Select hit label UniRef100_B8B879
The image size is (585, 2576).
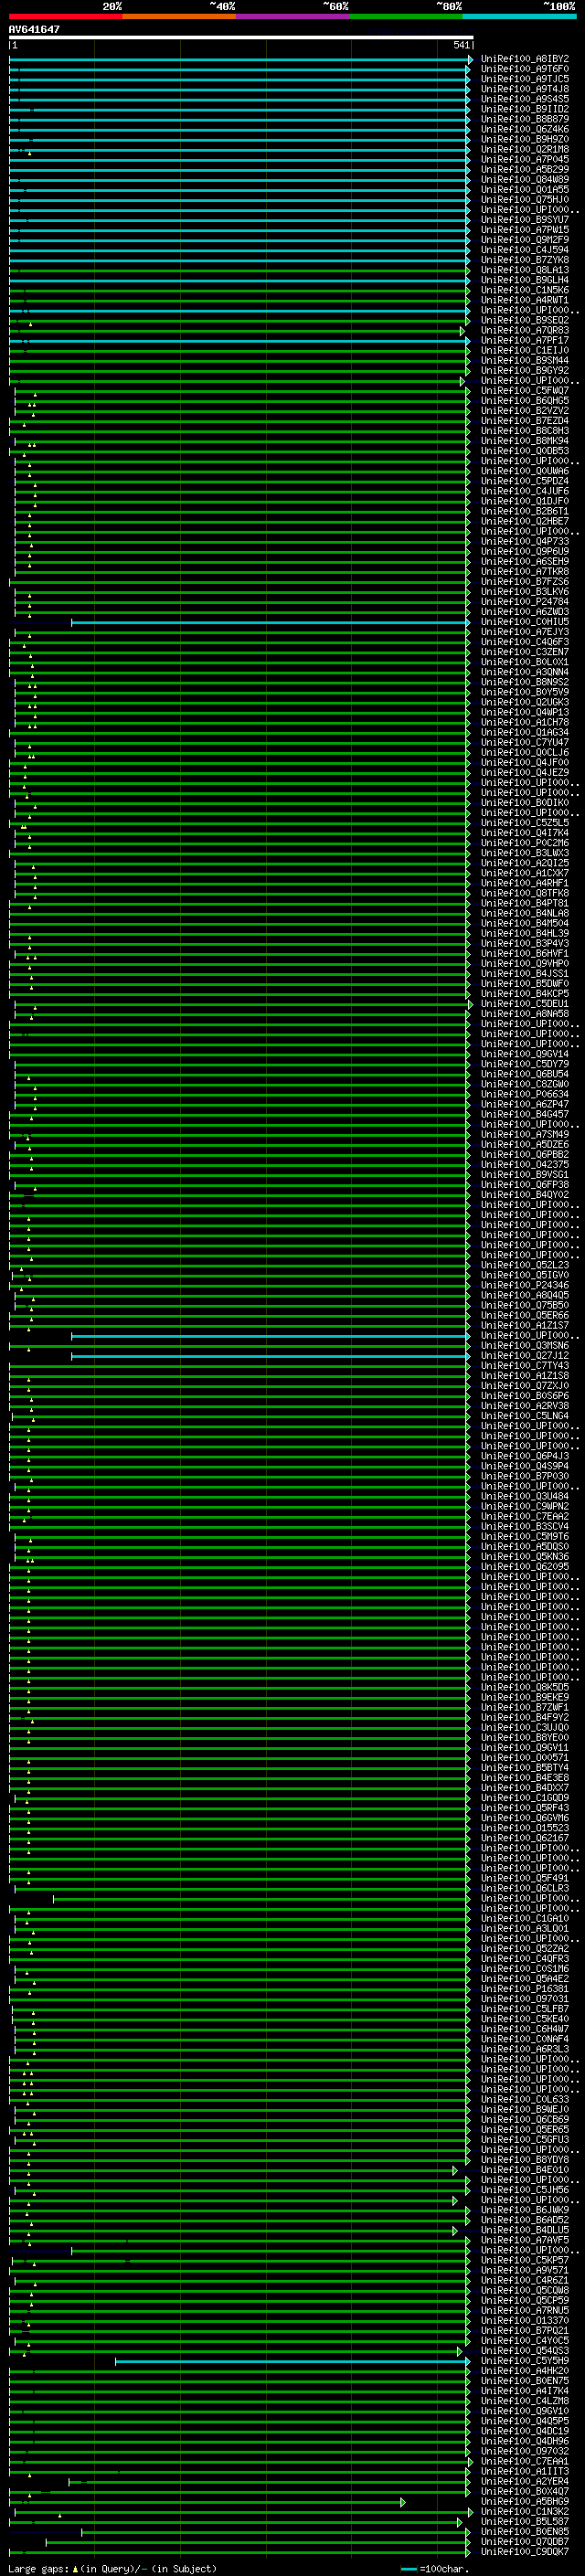525,119
